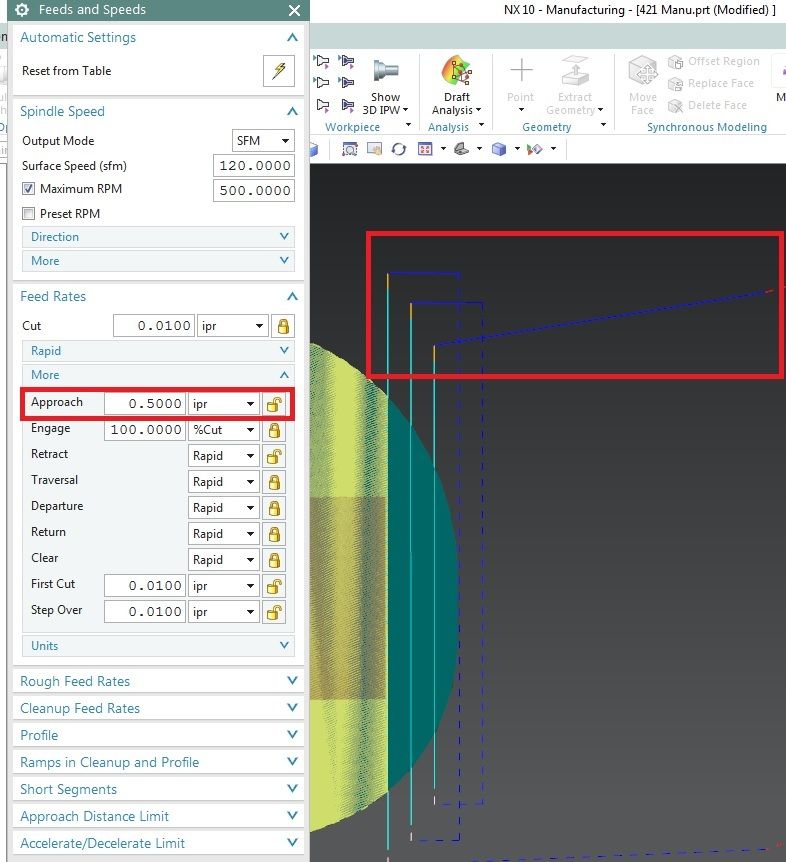Image resolution: width=786 pixels, height=862 pixels.
Task: Expand the Profile section
Action: click(158, 735)
